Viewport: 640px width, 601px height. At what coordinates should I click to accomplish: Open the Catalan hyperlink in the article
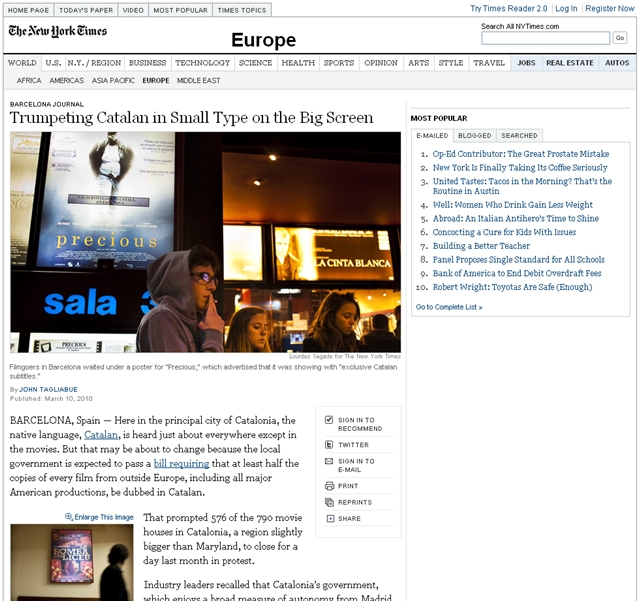click(101, 435)
